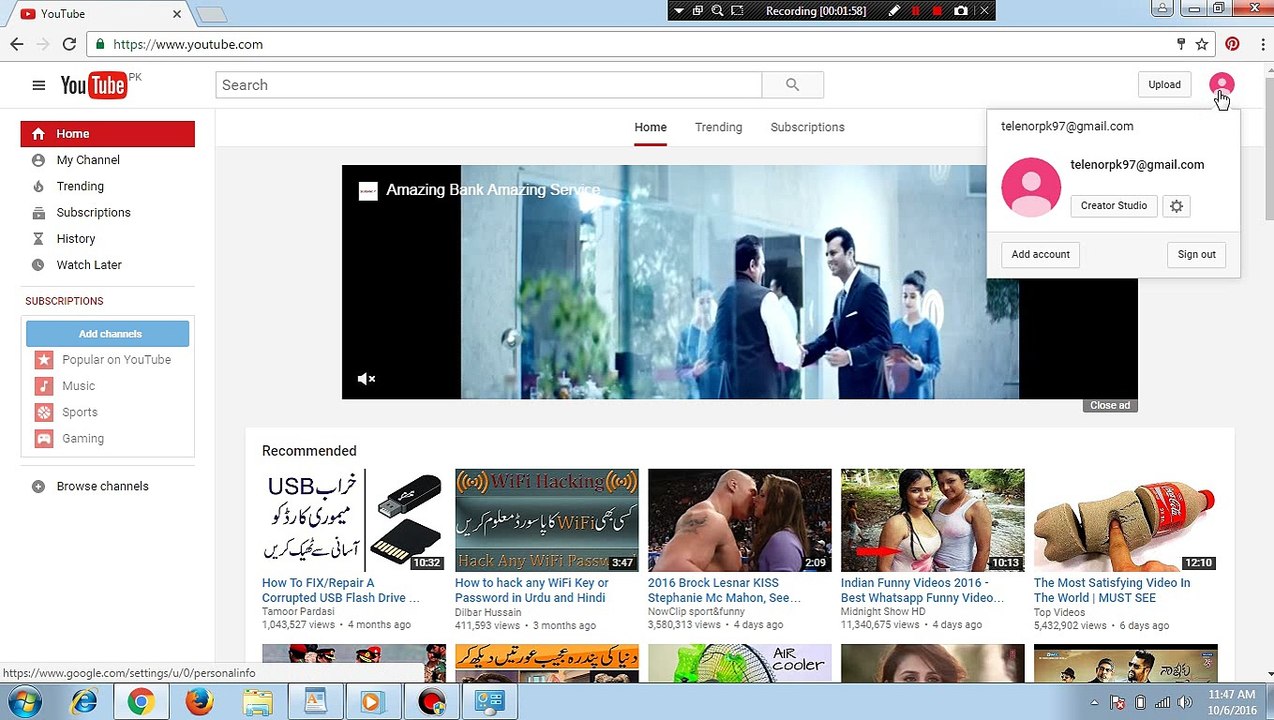1274x720 pixels.
Task: Click the search magnifier button
Action: pyautogui.click(x=792, y=85)
